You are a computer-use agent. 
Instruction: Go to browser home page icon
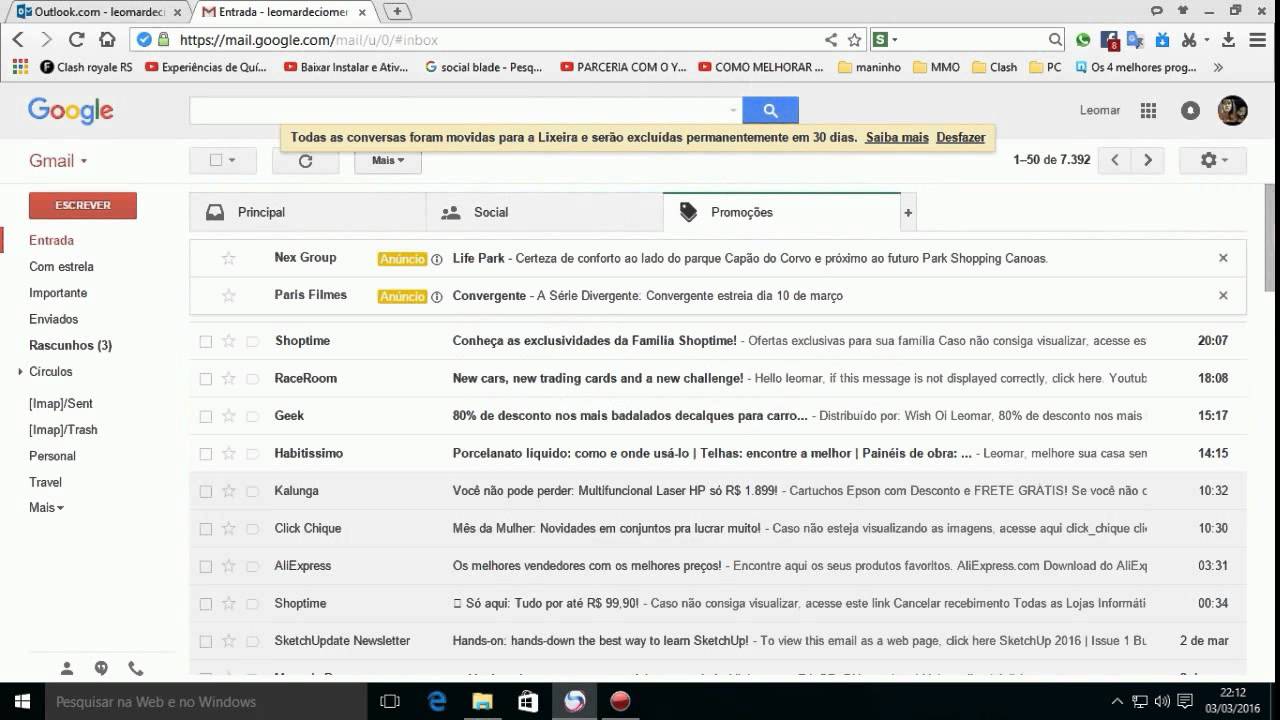[x=107, y=40]
